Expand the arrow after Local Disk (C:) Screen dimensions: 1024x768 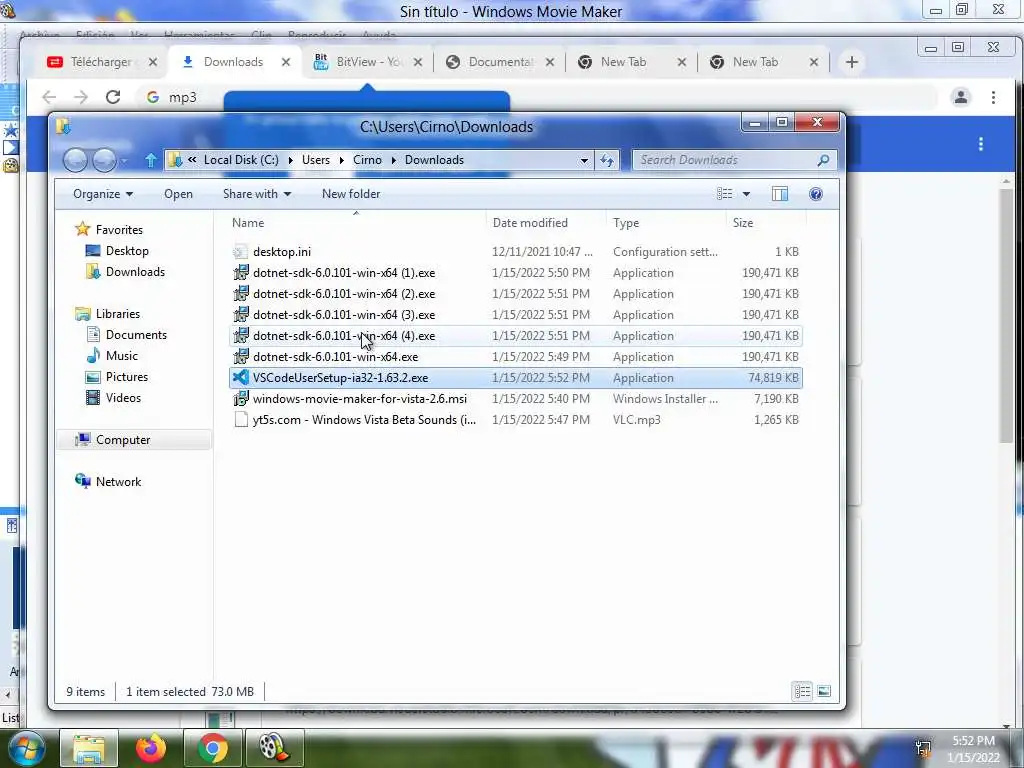pos(291,160)
